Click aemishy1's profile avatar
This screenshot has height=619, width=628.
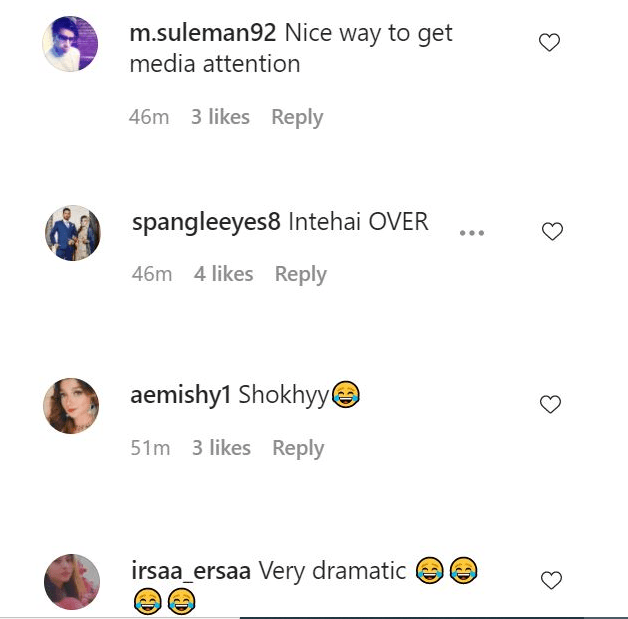pyautogui.click(x=72, y=406)
